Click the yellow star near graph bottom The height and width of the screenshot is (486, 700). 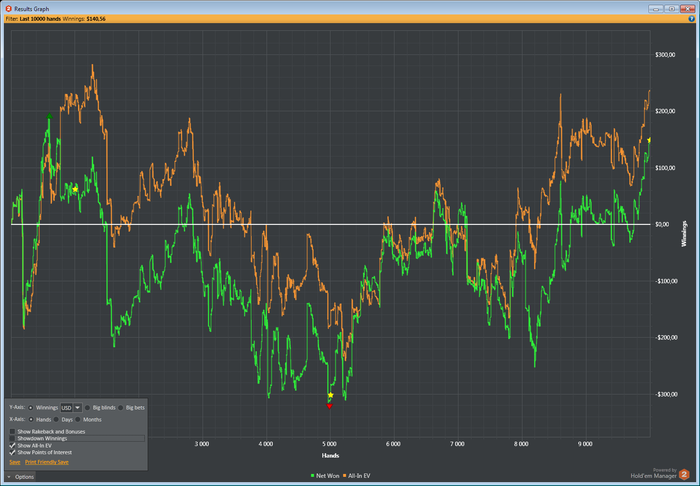pos(330,395)
